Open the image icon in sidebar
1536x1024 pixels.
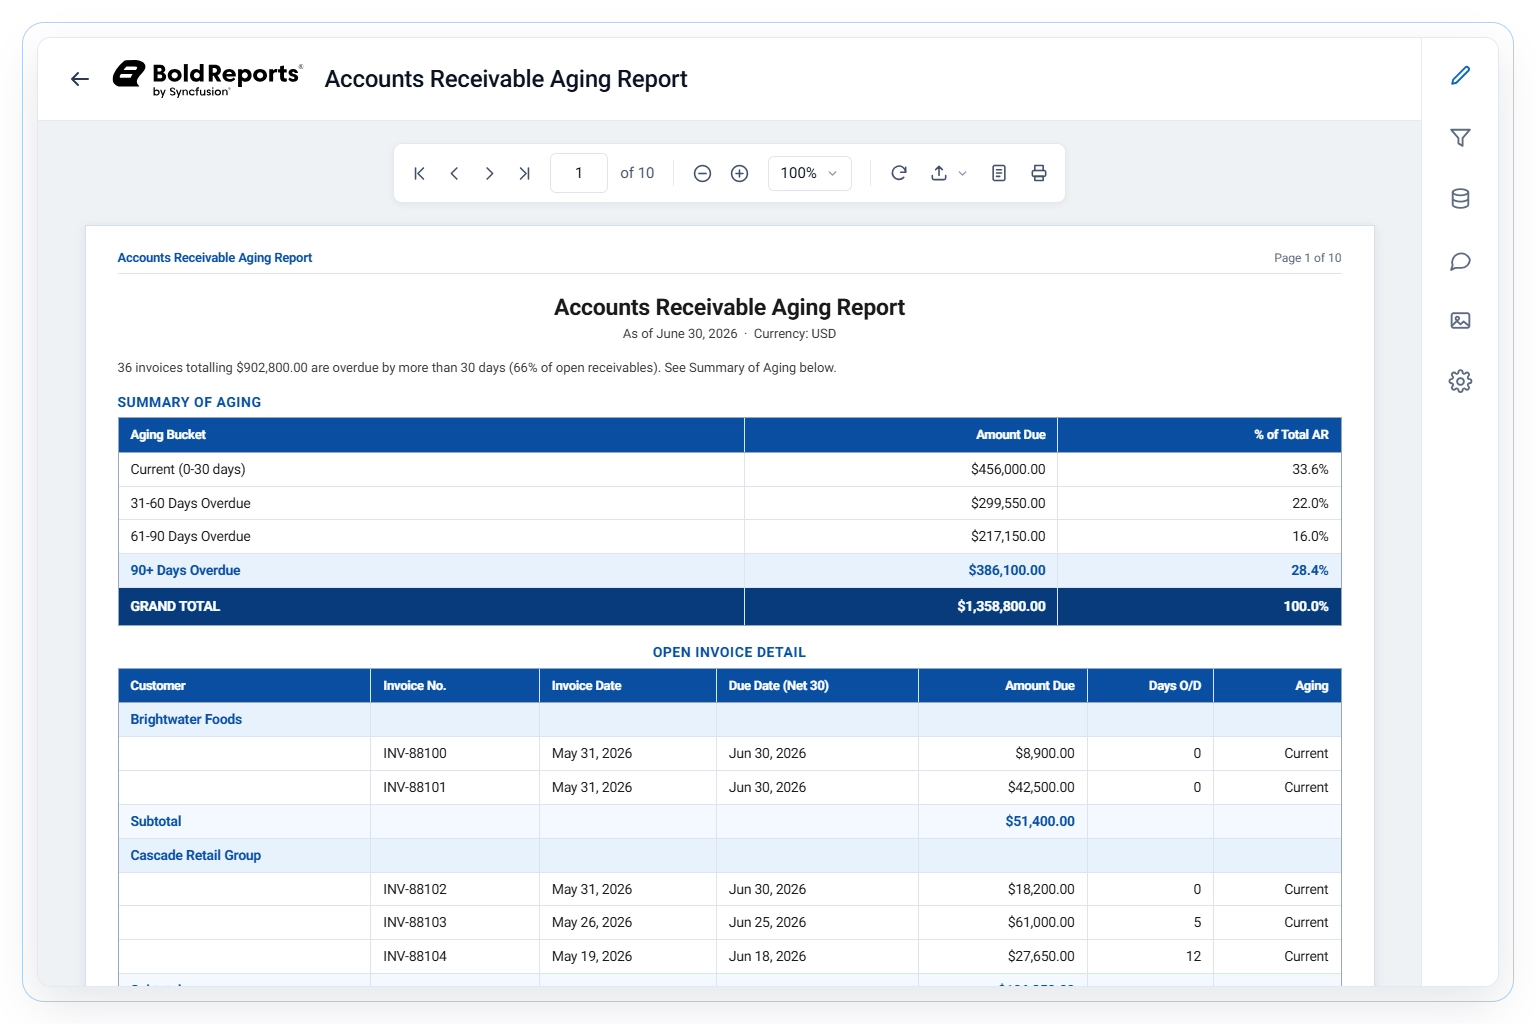1460,321
